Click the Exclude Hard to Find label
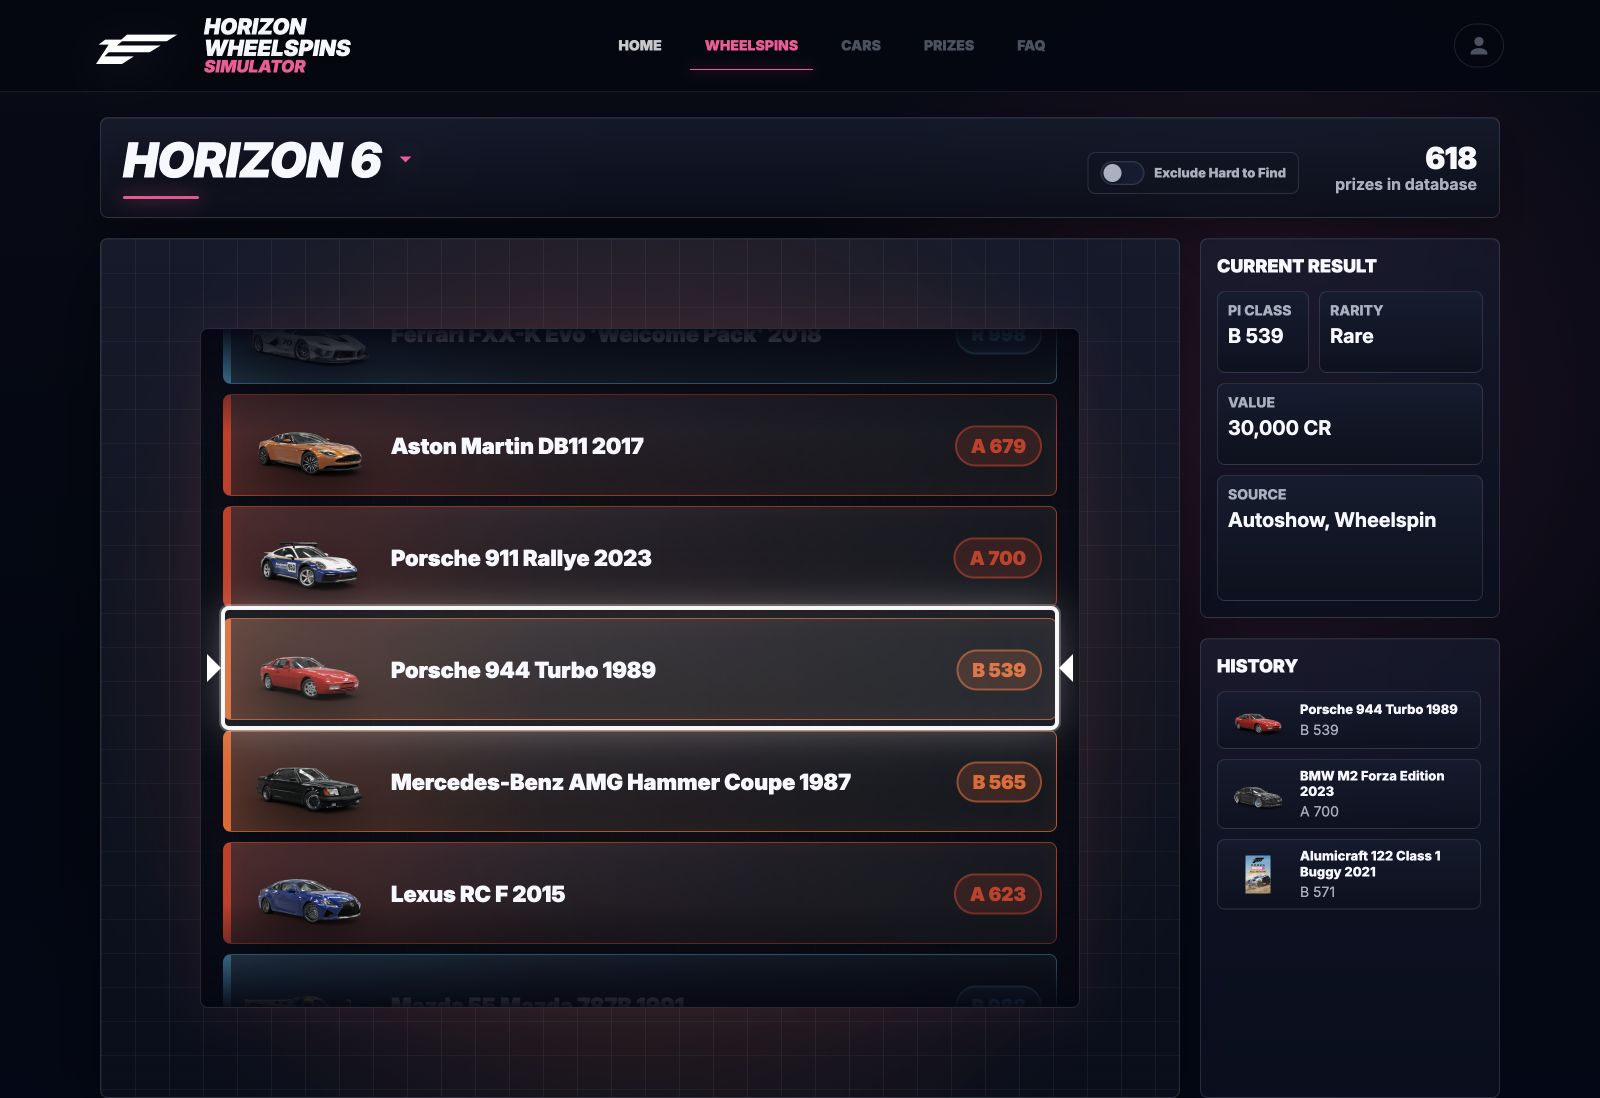1600x1098 pixels. (1220, 173)
